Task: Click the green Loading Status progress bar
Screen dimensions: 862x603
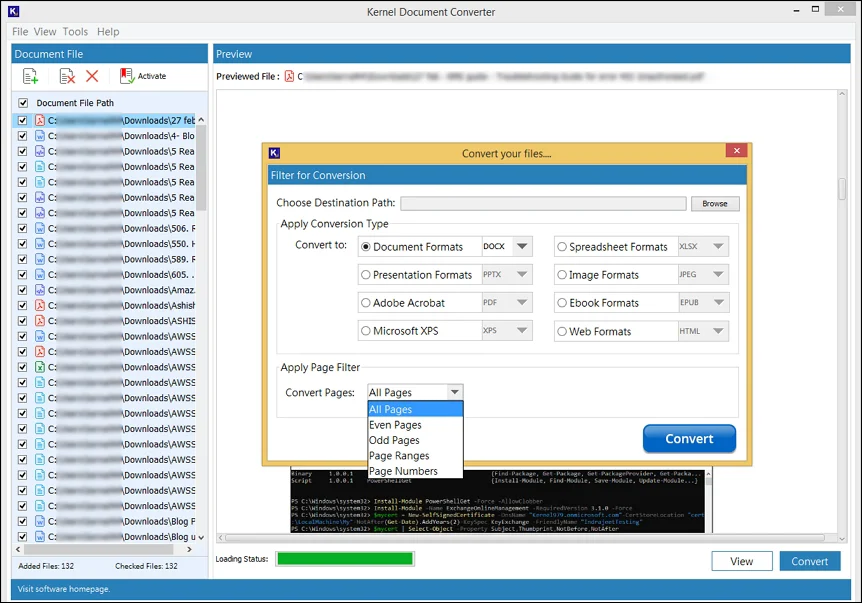Action: click(345, 558)
